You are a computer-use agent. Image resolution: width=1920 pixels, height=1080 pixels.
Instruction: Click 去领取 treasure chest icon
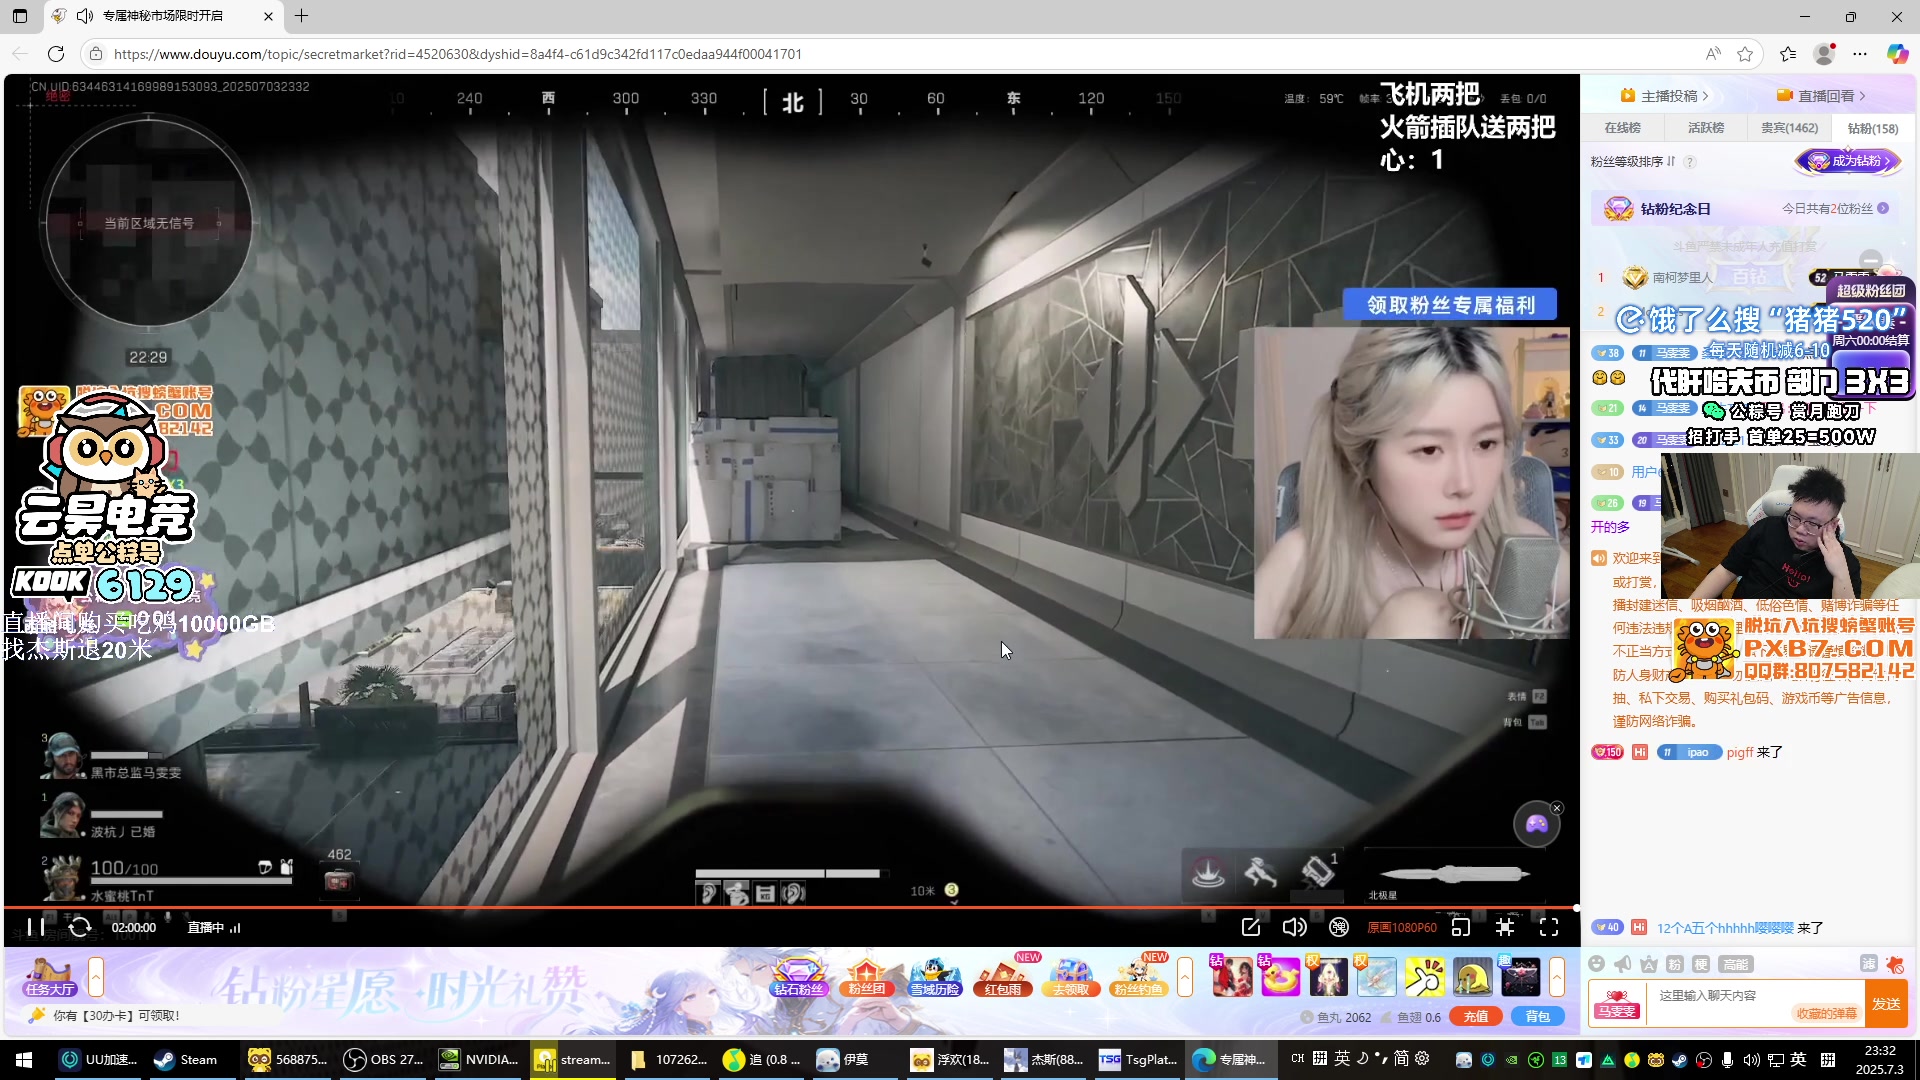(1071, 977)
